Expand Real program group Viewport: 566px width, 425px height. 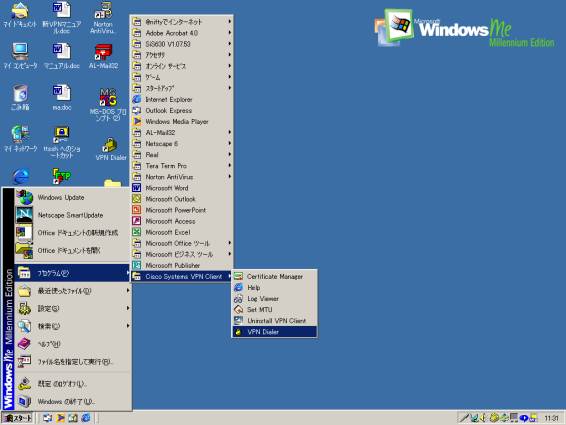pos(182,155)
